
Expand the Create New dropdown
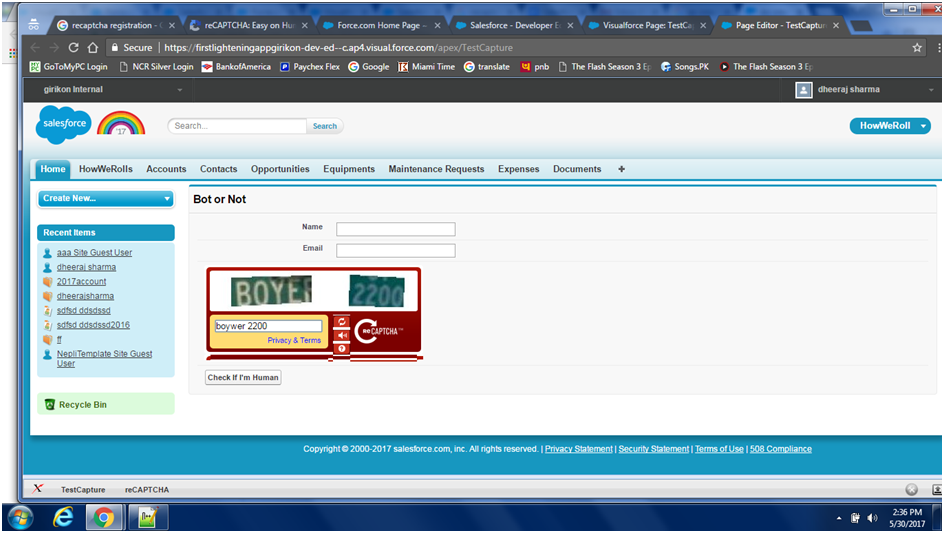pos(106,198)
